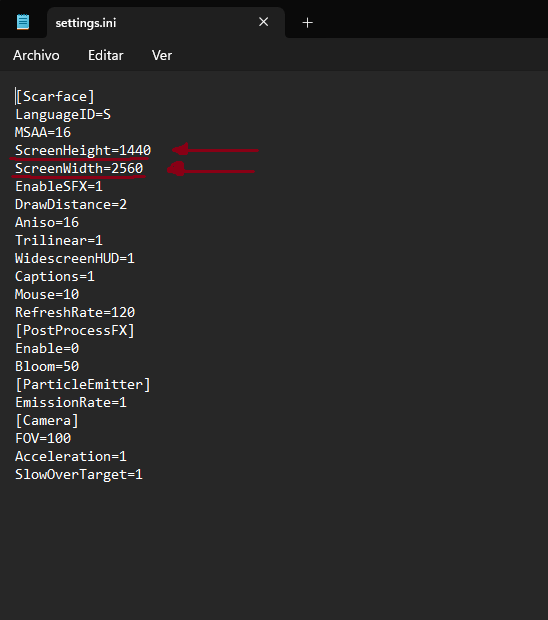Click the Enable=0 line

[x=47, y=348]
